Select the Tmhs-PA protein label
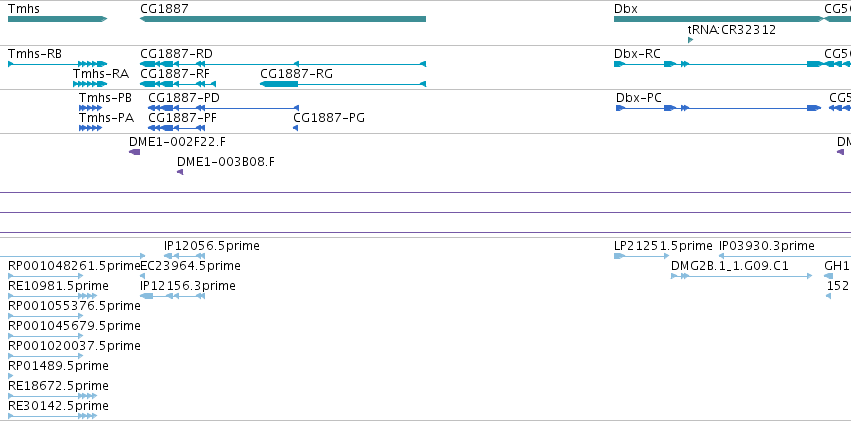This screenshot has width=851, height=421. 106,118
